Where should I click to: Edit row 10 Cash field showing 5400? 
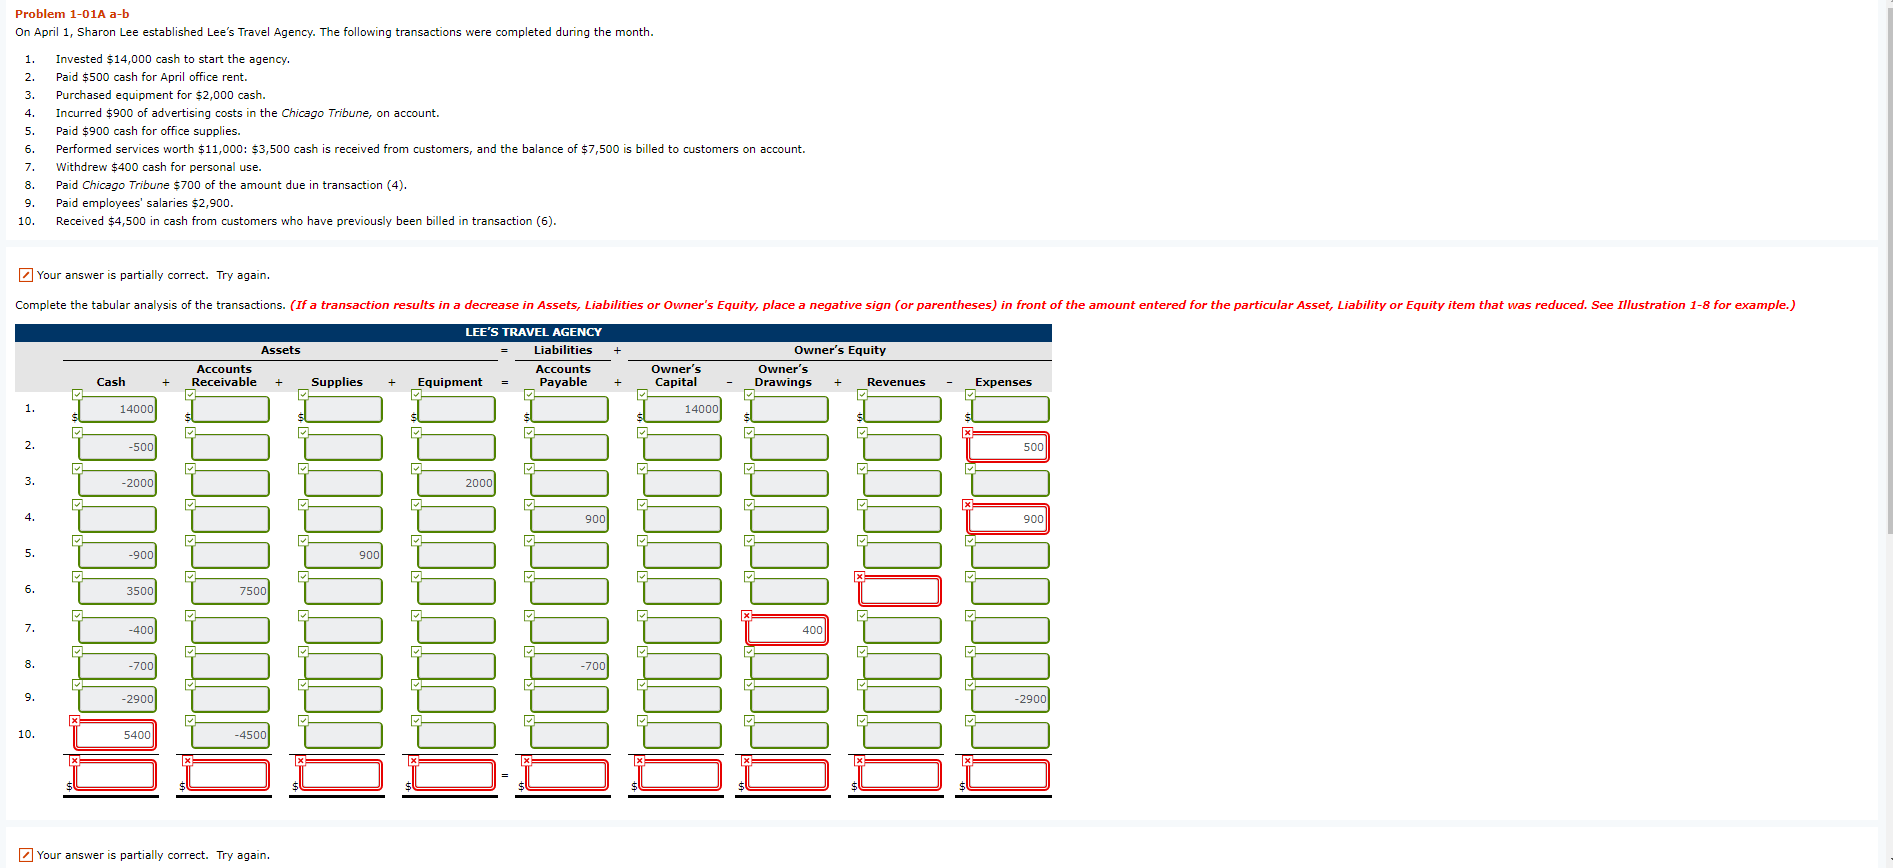click(x=115, y=735)
